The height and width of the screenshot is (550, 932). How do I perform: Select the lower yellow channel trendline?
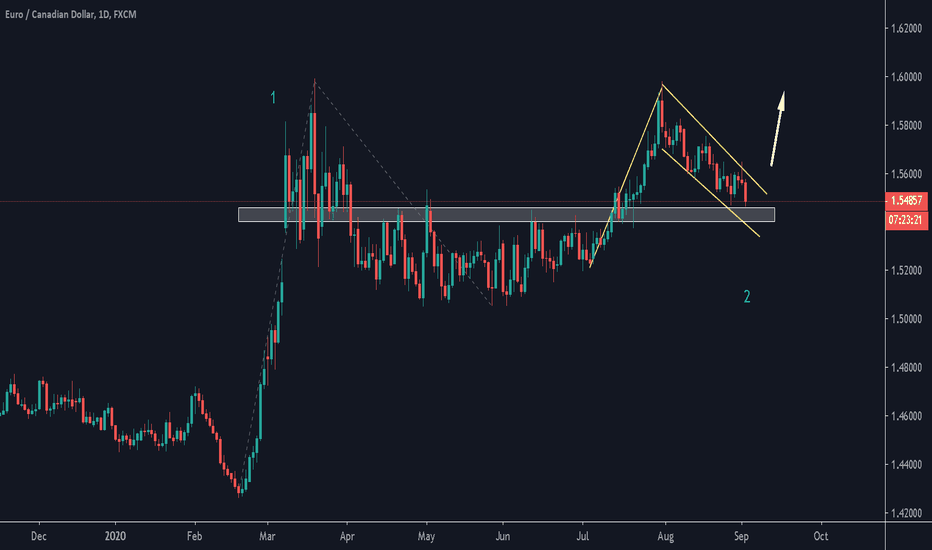711,193
